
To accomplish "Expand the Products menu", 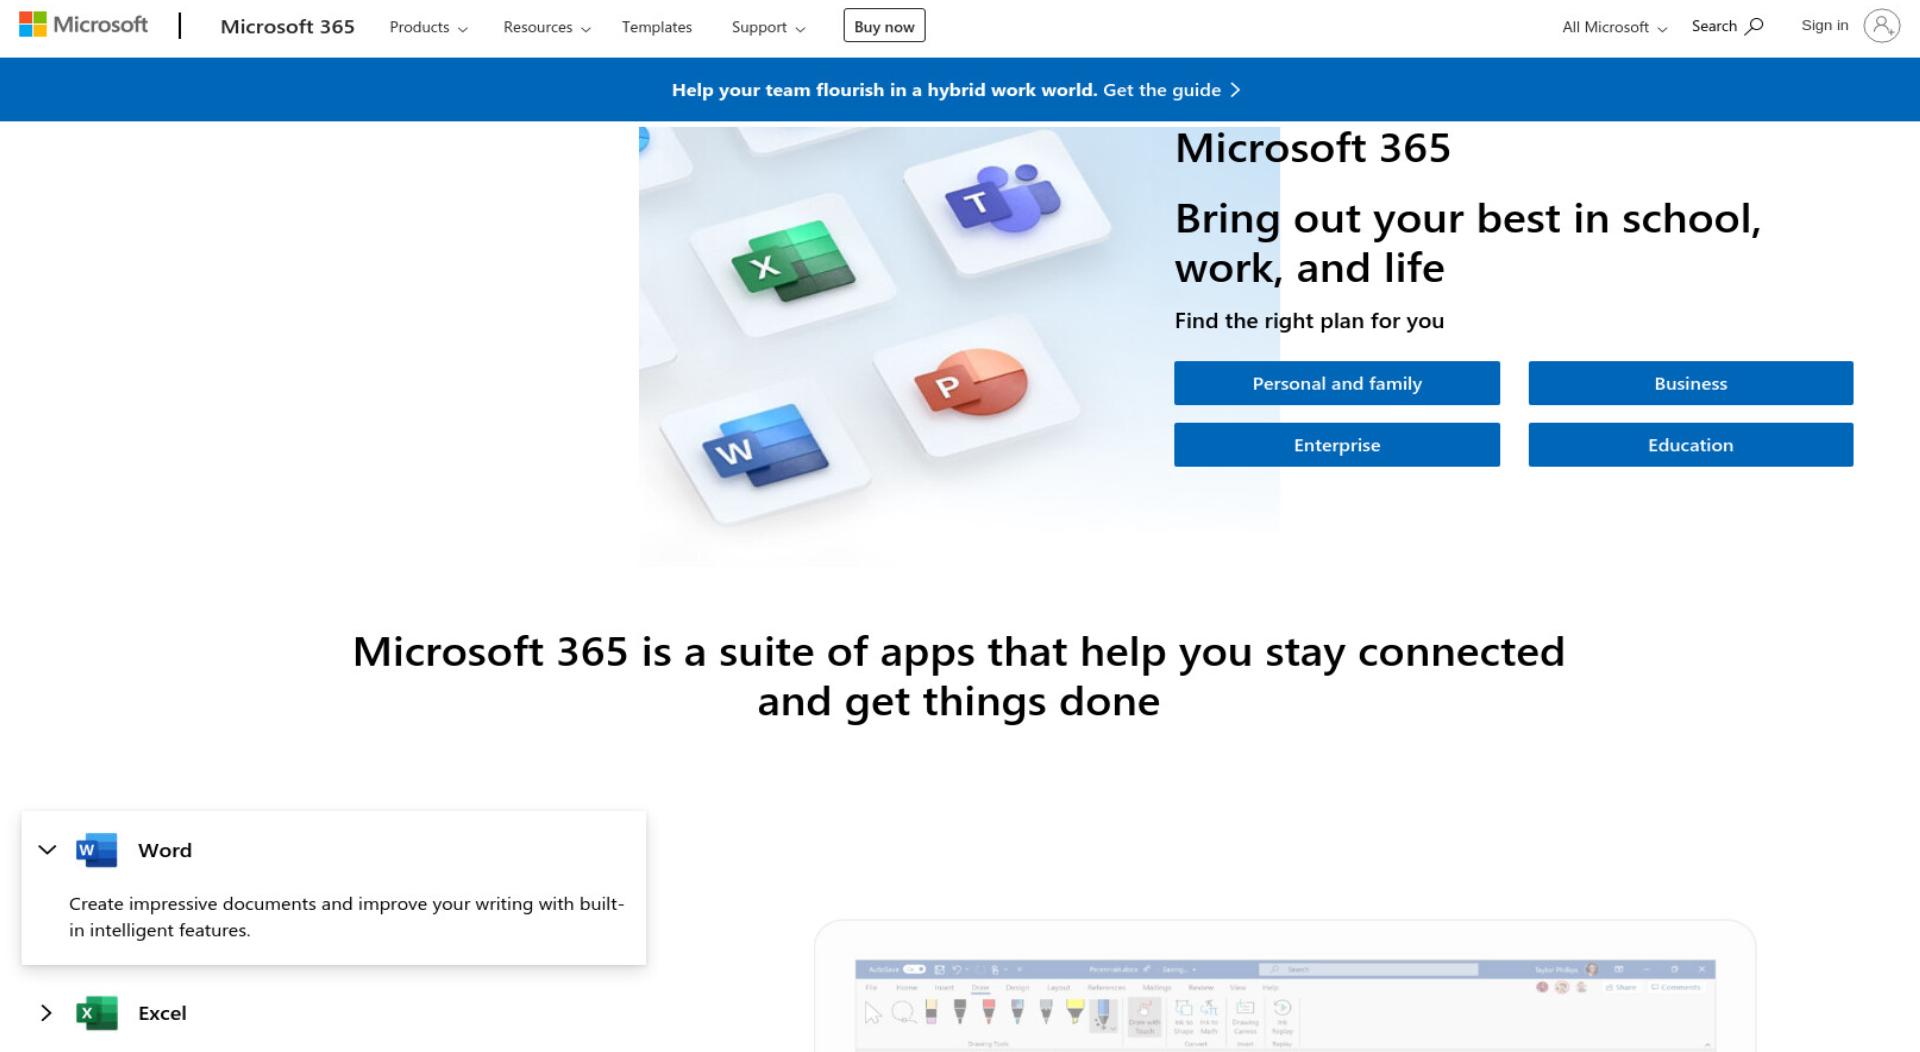I will pyautogui.click(x=428, y=27).
